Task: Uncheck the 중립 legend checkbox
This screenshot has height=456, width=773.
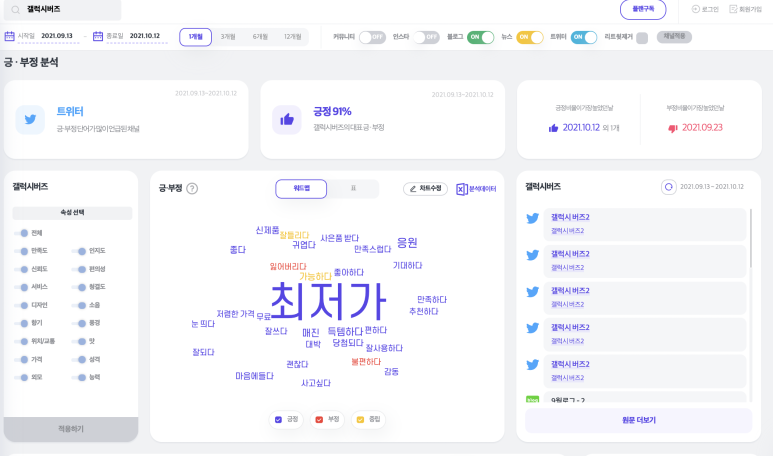Action: pyautogui.click(x=360, y=420)
